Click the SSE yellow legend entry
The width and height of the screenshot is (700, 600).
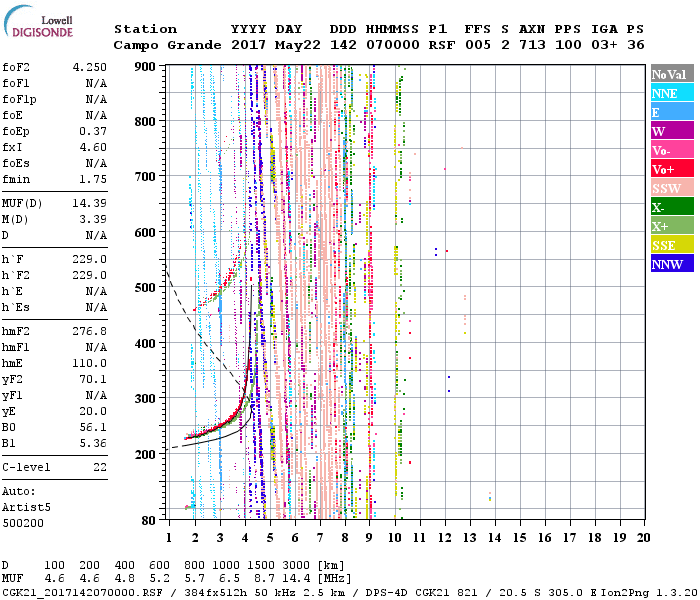coord(671,245)
